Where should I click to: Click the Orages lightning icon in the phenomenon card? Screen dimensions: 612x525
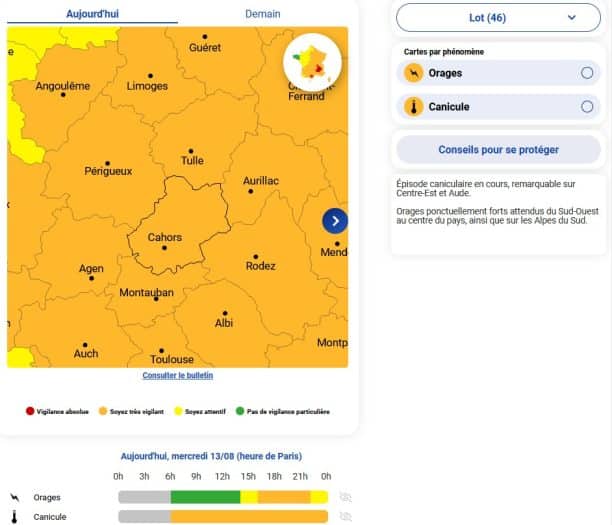pyautogui.click(x=414, y=73)
